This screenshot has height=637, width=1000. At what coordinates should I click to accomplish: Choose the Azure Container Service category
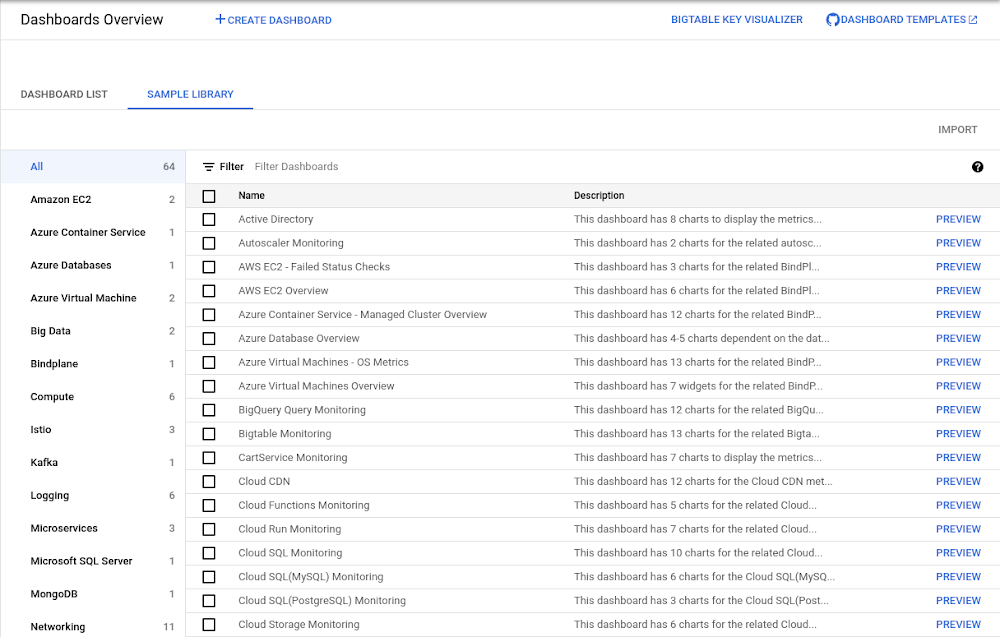click(93, 233)
